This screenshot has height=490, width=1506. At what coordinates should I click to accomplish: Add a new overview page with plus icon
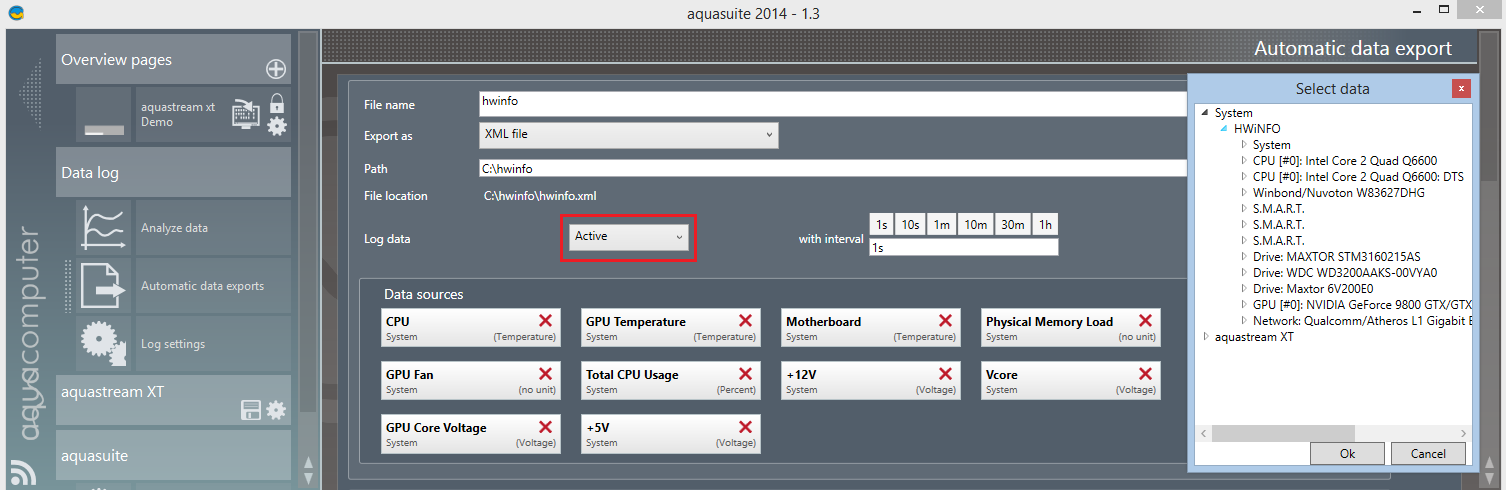coord(276,69)
